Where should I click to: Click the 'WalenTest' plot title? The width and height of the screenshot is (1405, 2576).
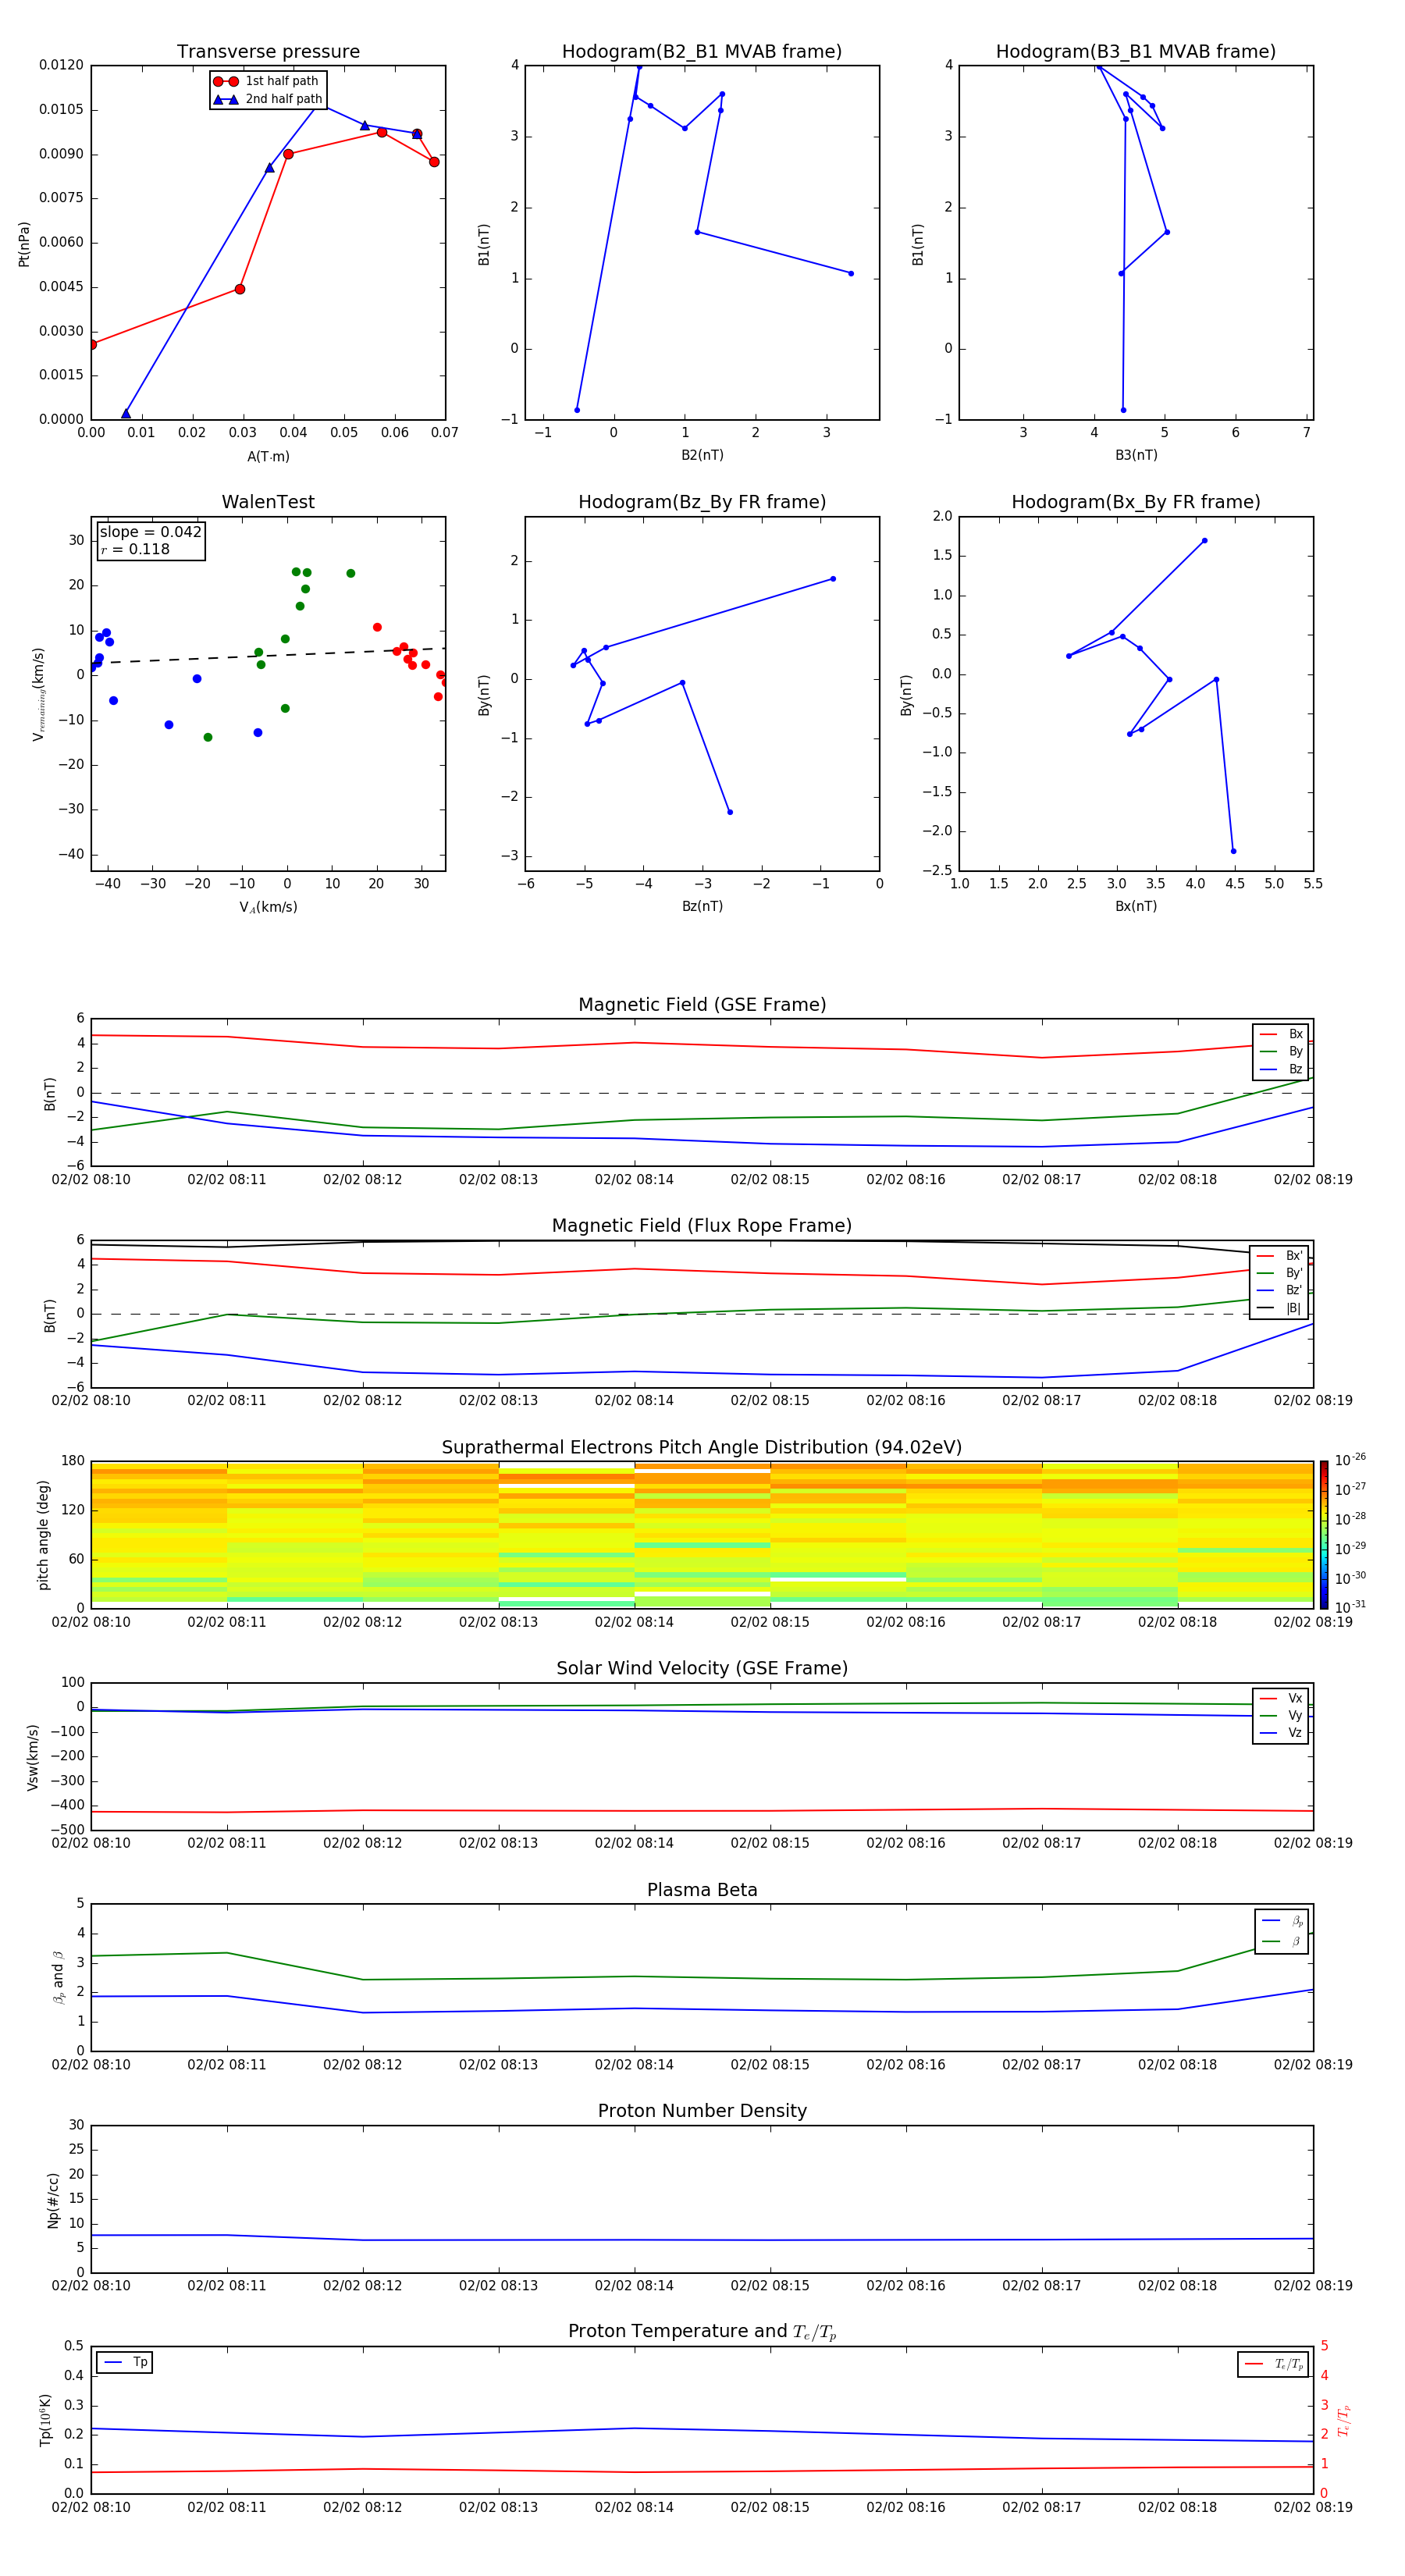268,502
